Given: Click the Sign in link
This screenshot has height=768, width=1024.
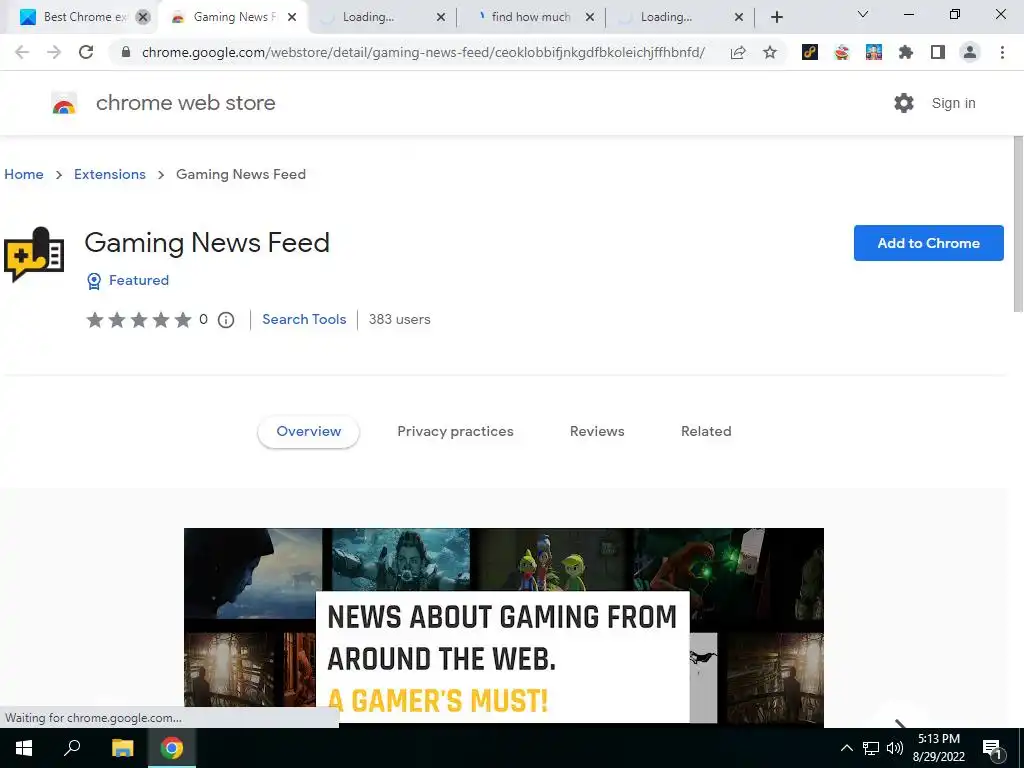Looking at the screenshot, I should pyautogui.click(x=953, y=103).
